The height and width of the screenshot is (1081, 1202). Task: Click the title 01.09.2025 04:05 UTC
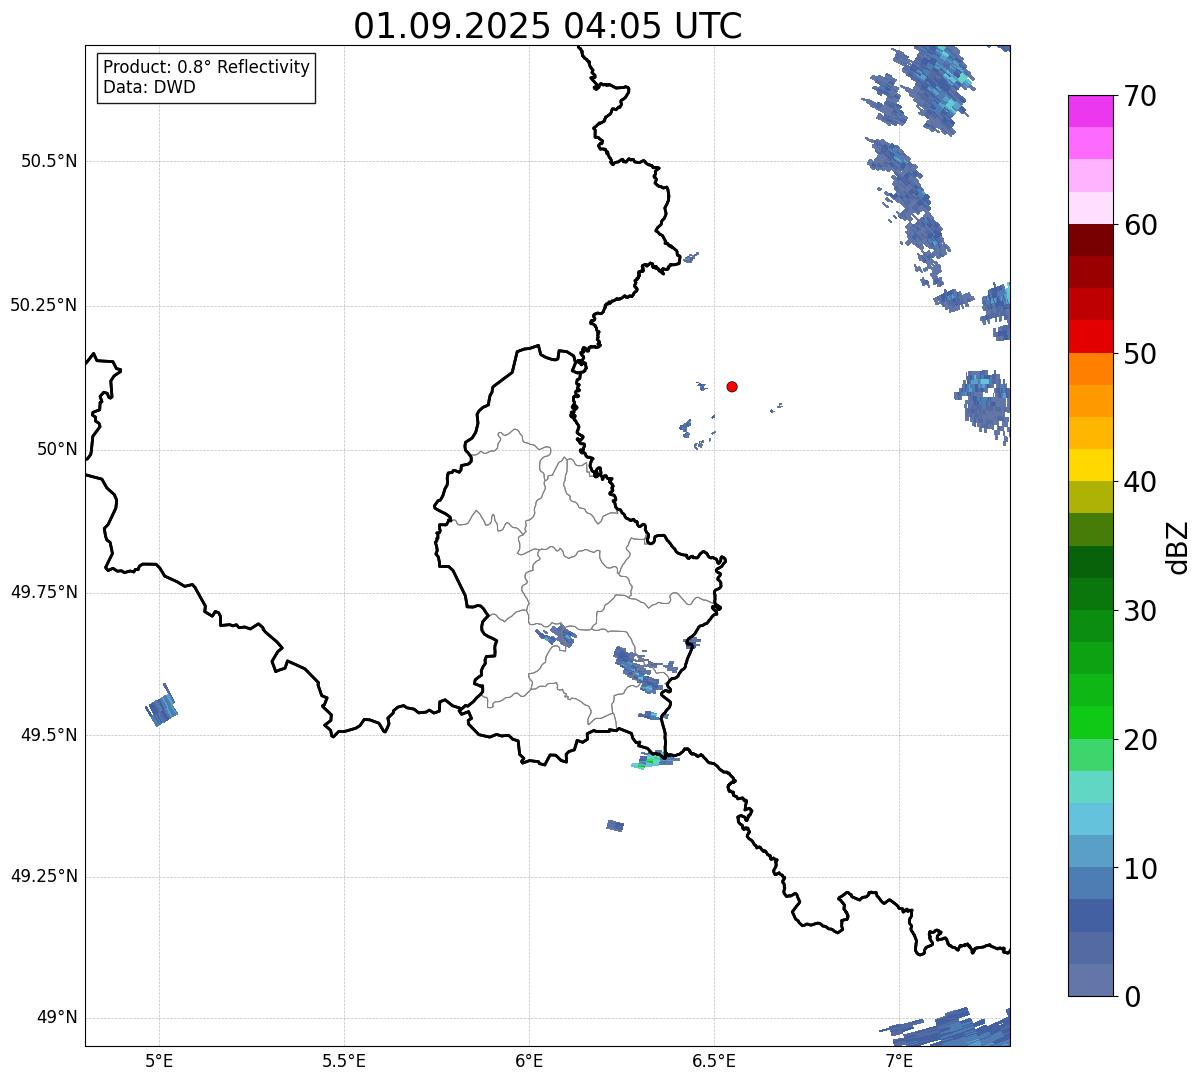pos(548,26)
